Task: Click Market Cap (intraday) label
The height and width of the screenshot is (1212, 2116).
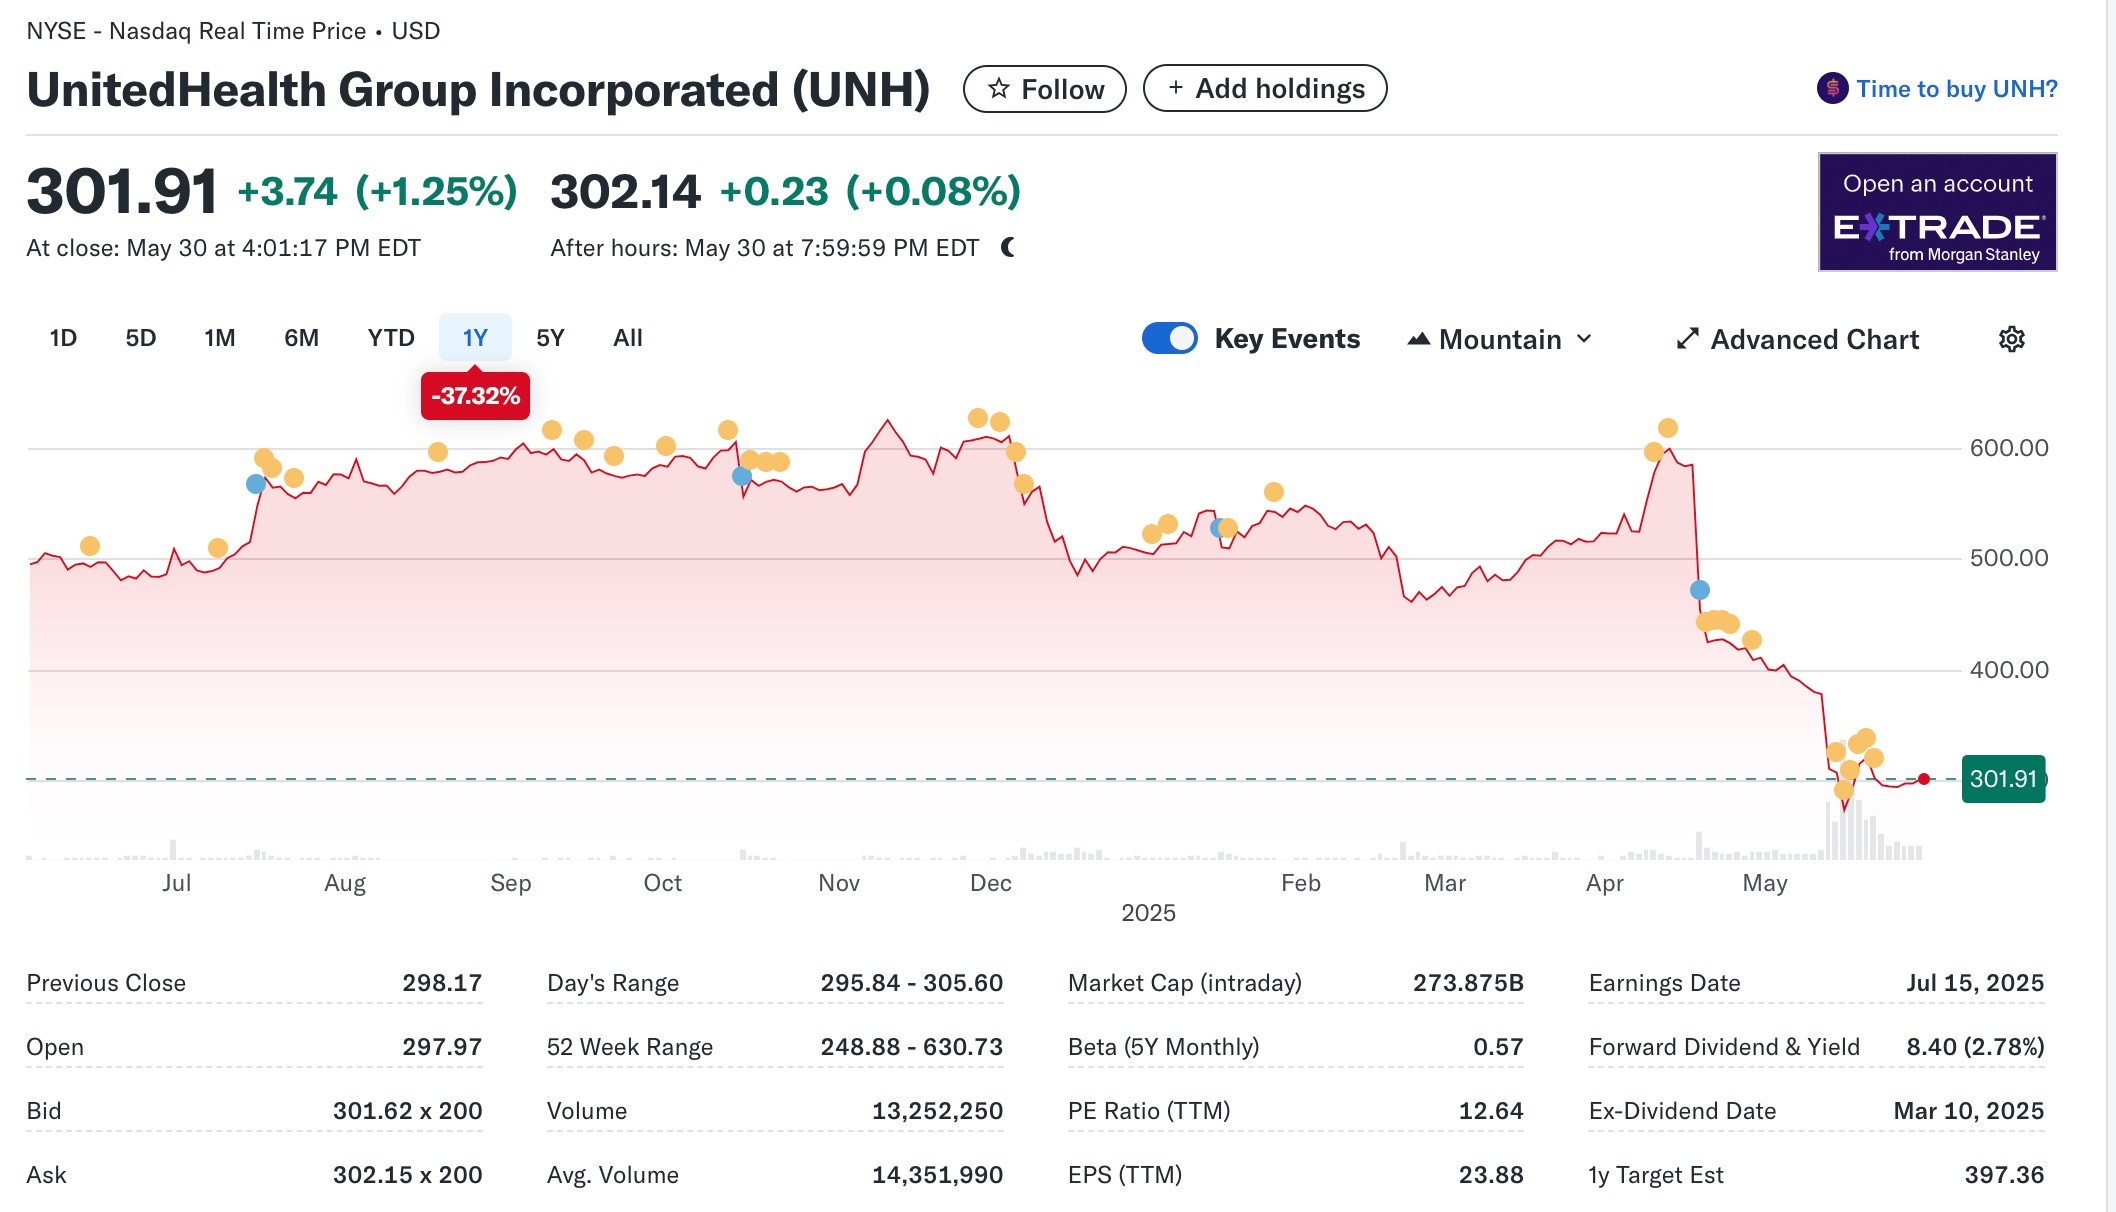Action: [x=1185, y=983]
